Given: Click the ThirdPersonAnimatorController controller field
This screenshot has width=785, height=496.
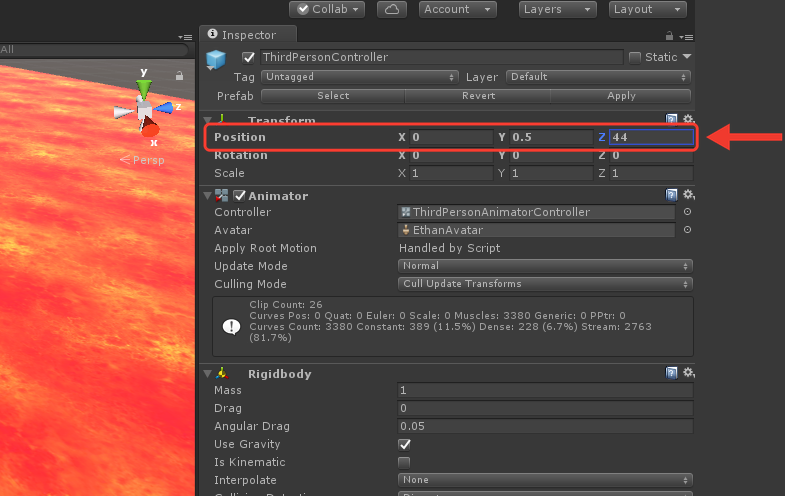Looking at the screenshot, I should tap(536, 212).
